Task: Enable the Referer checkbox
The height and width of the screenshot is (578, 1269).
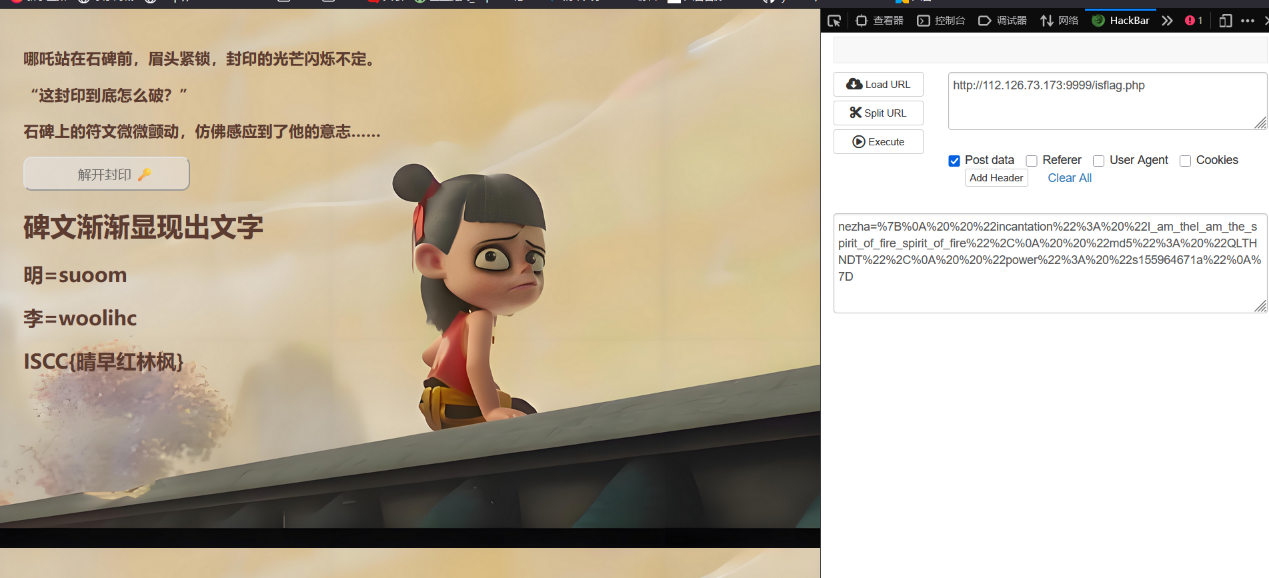Action: pyautogui.click(x=1031, y=161)
